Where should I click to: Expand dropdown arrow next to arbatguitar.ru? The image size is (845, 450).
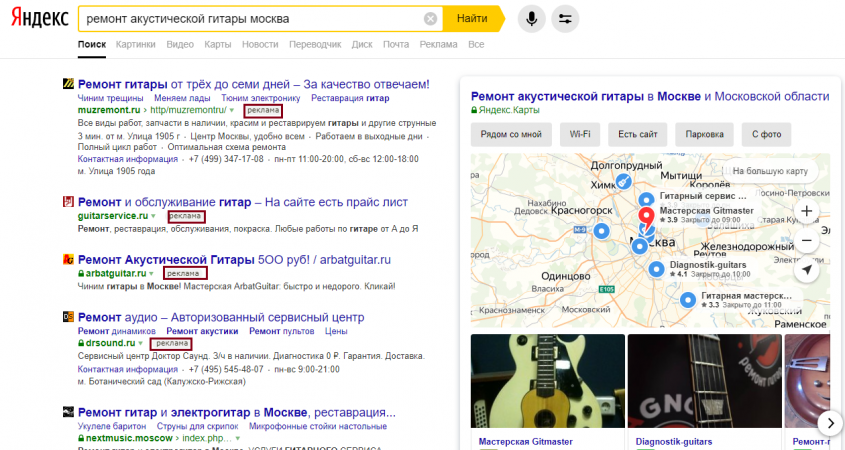pos(153,273)
